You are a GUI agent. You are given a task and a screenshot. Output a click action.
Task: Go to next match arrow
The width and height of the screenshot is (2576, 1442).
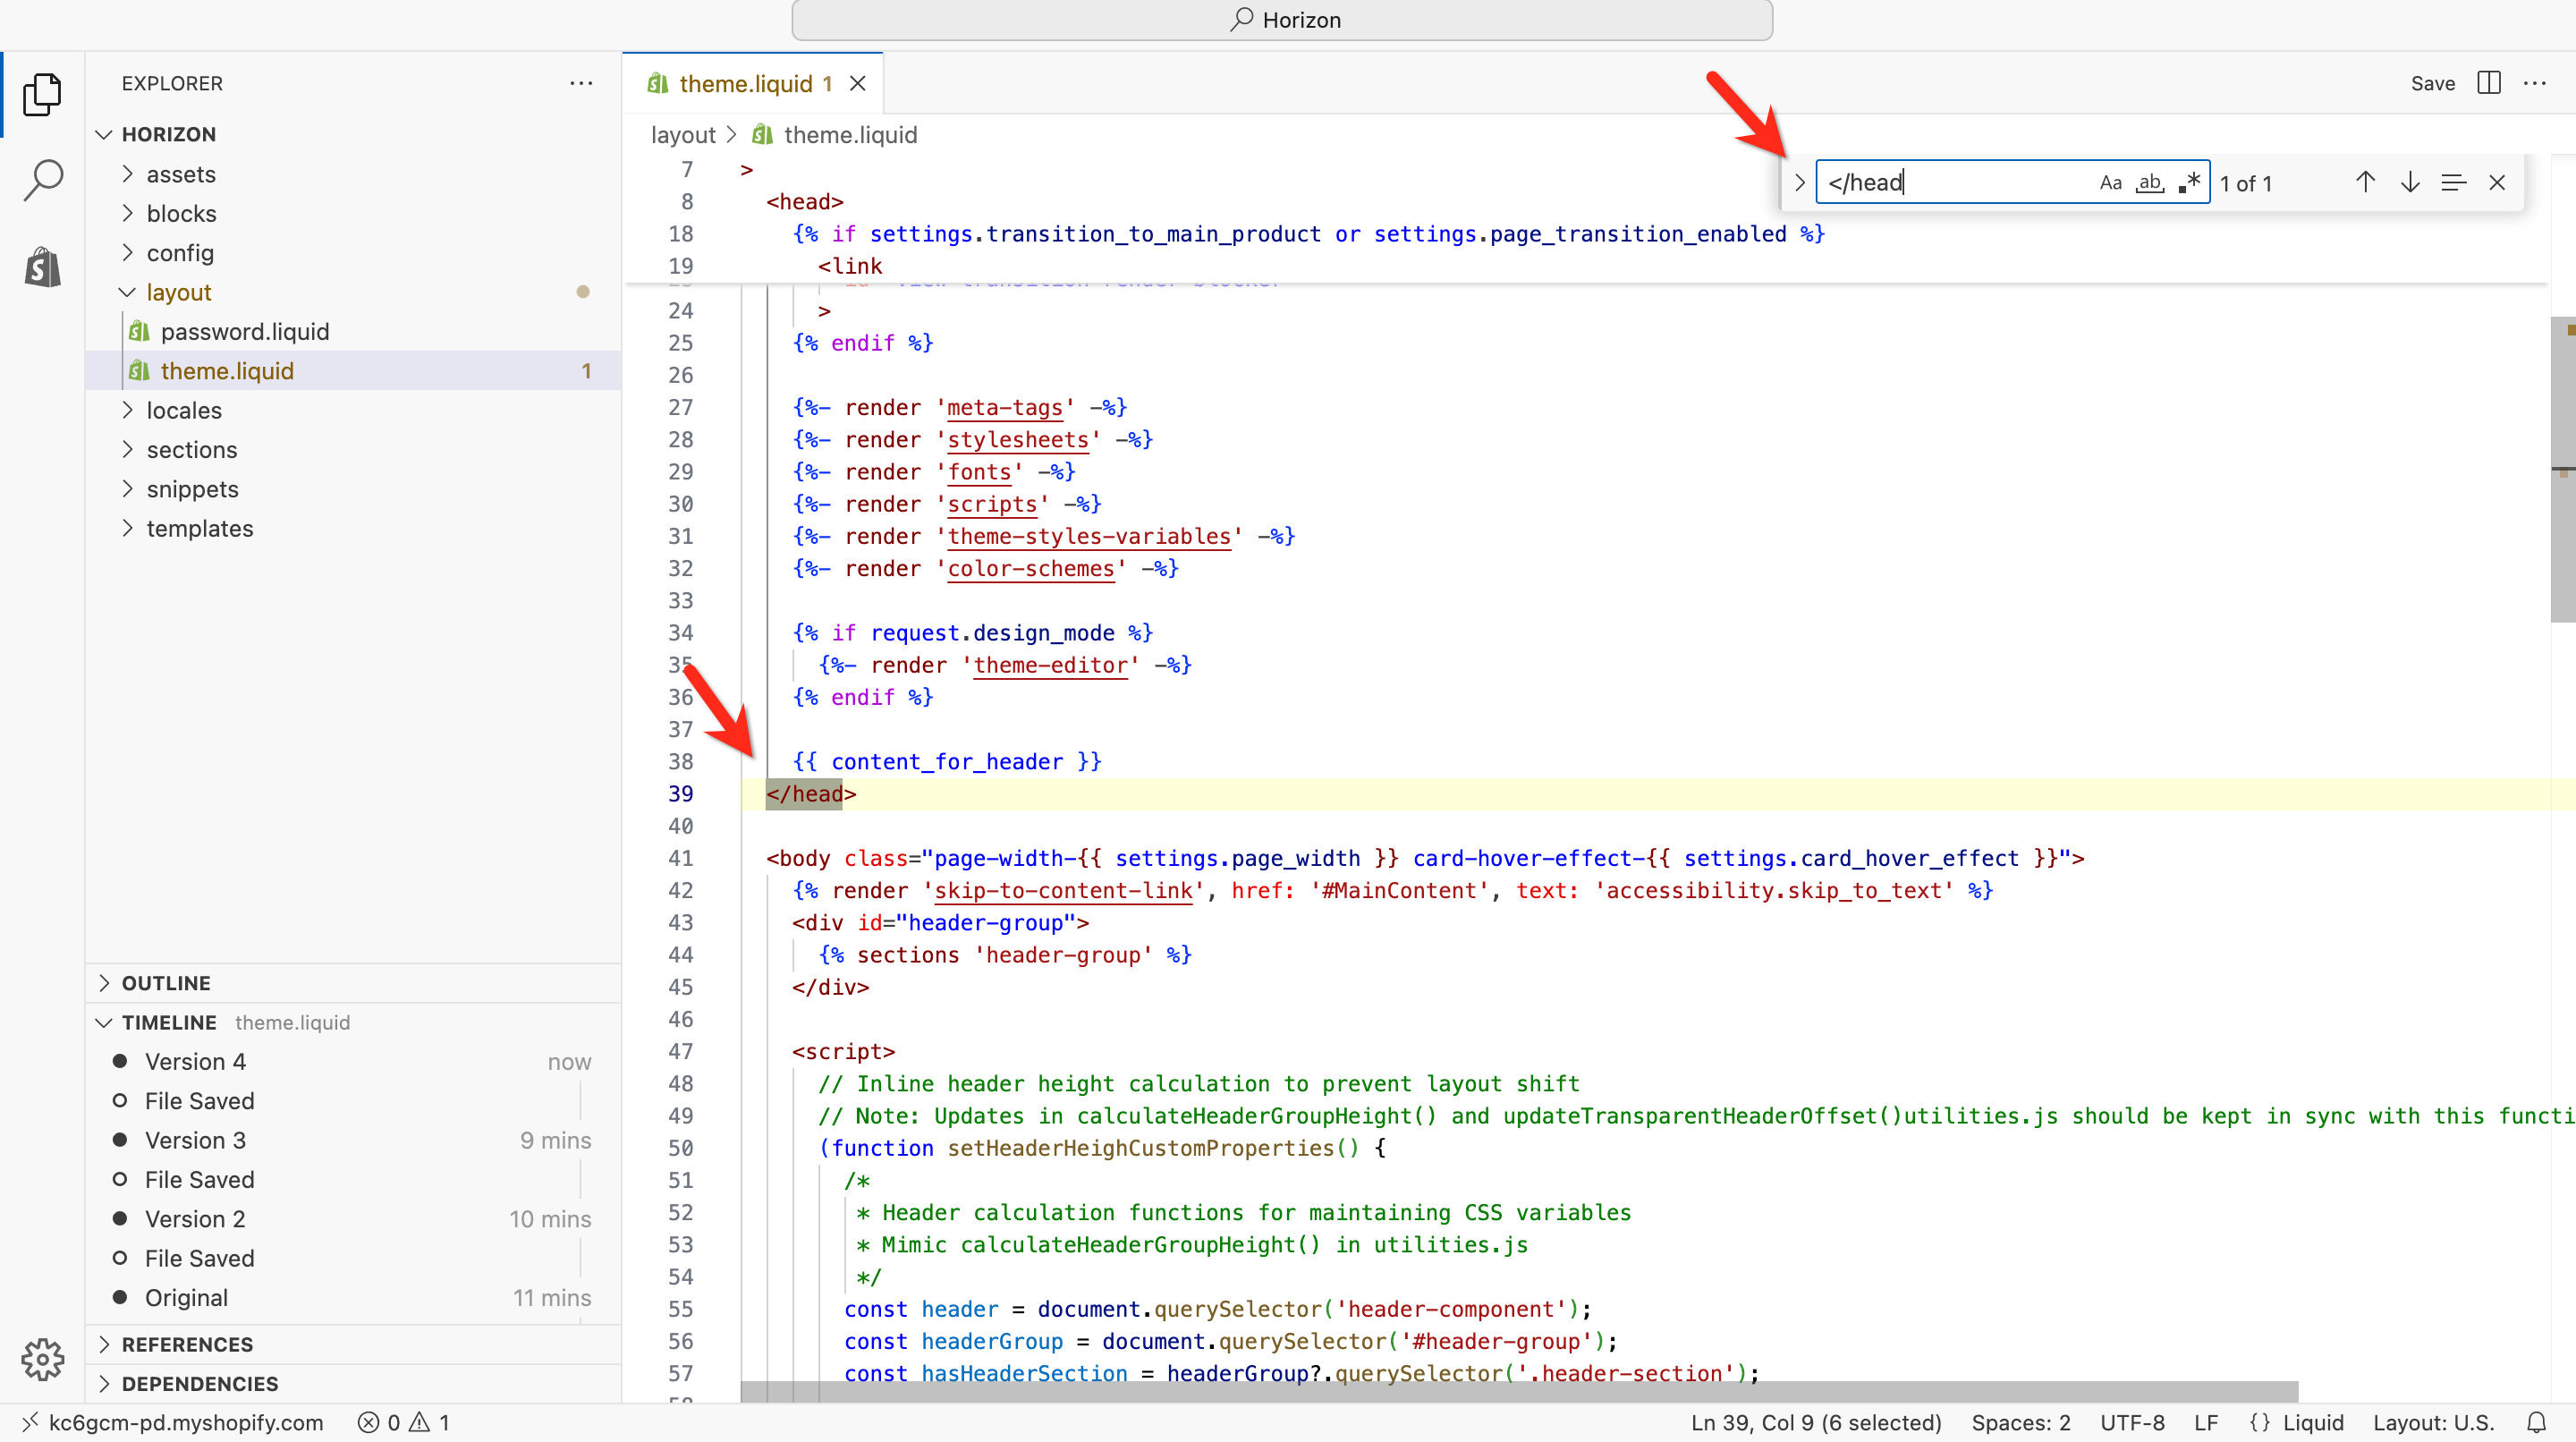[x=2410, y=183]
